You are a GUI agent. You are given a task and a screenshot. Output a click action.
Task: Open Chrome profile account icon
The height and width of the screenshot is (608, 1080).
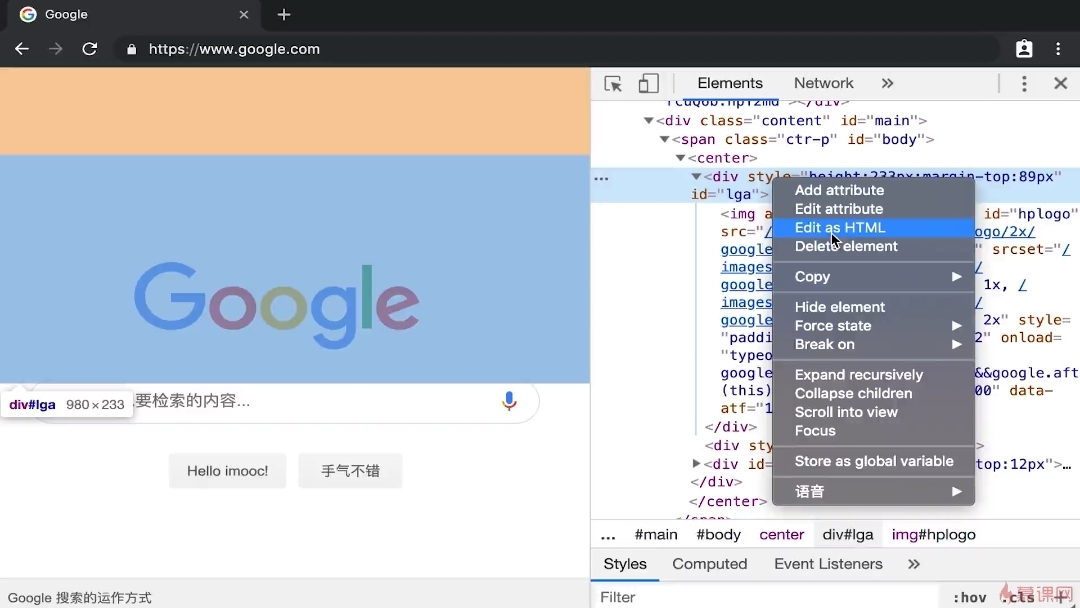(1024, 49)
